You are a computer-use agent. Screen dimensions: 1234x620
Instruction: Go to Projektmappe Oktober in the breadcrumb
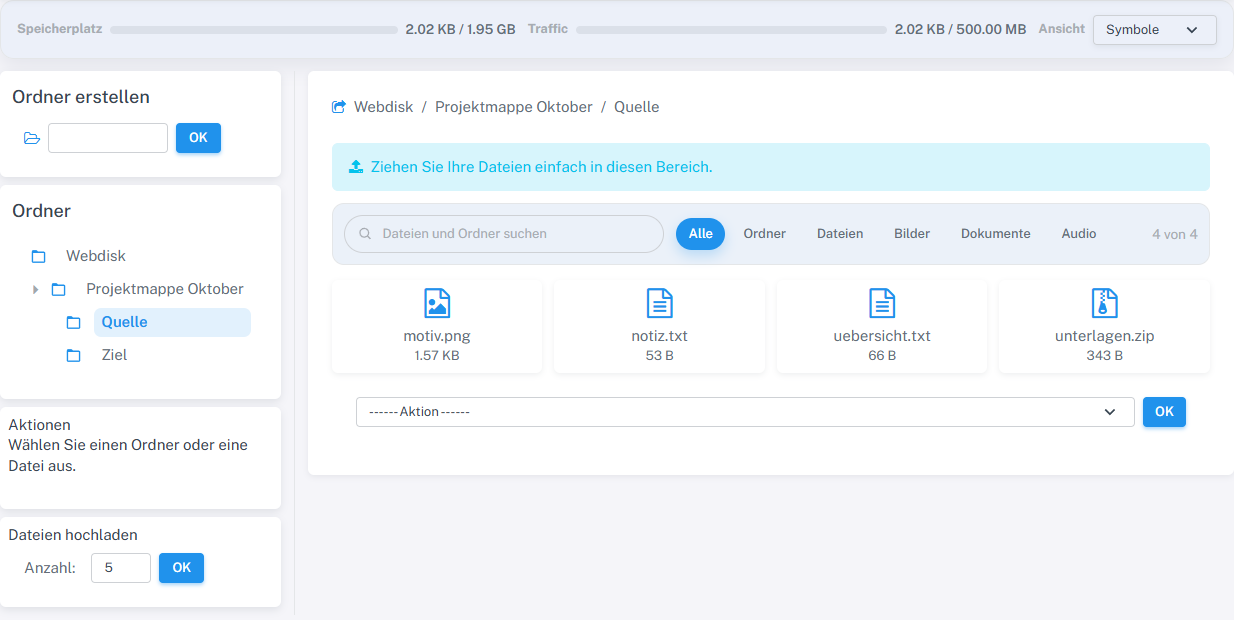click(514, 107)
